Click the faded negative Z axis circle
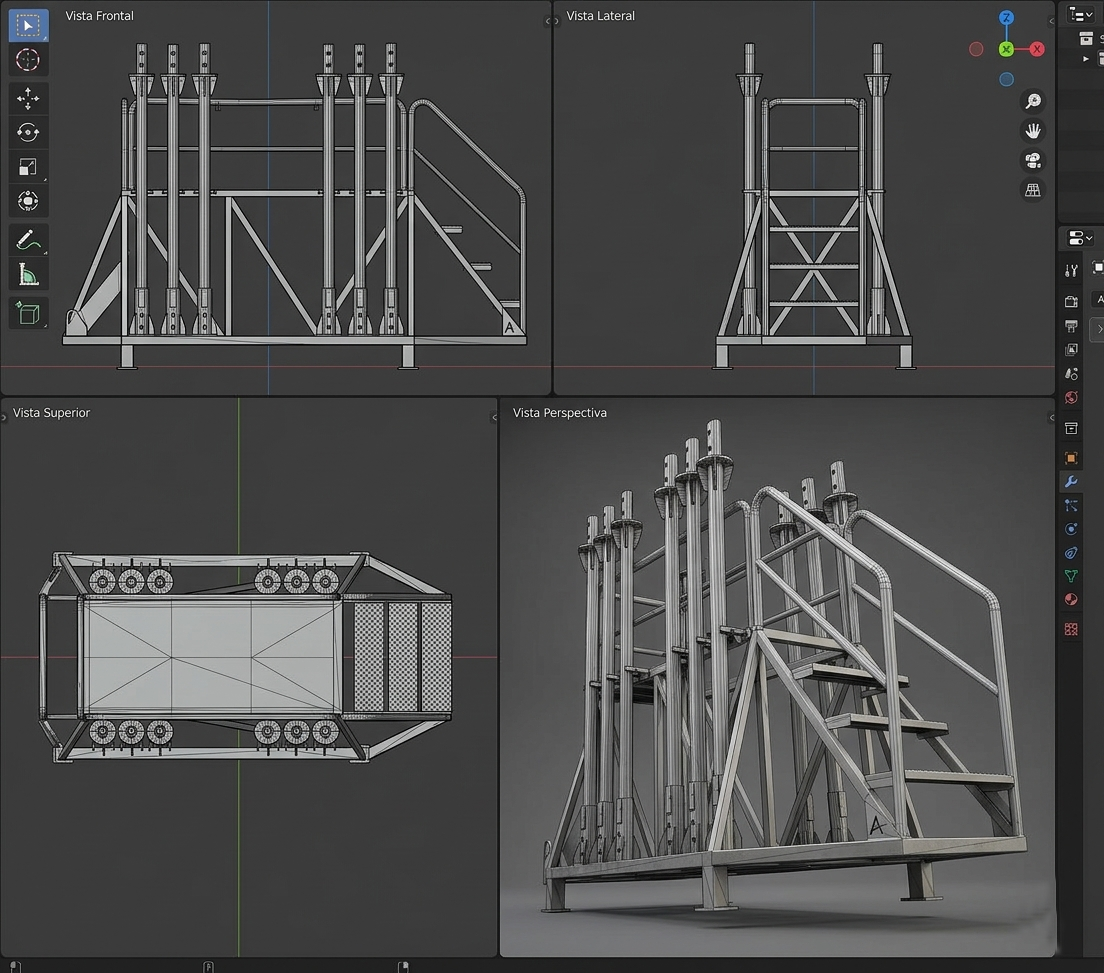The image size is (1104, 973). coord(1007,80)
